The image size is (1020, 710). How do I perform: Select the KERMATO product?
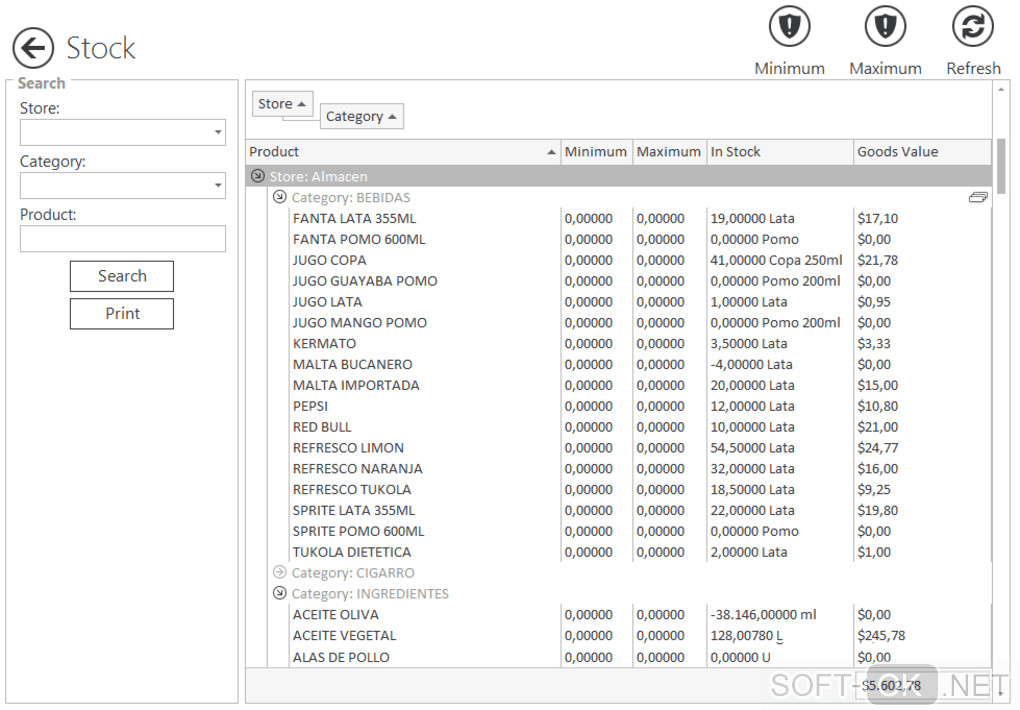pyautogui.click(x=324, y=344)
